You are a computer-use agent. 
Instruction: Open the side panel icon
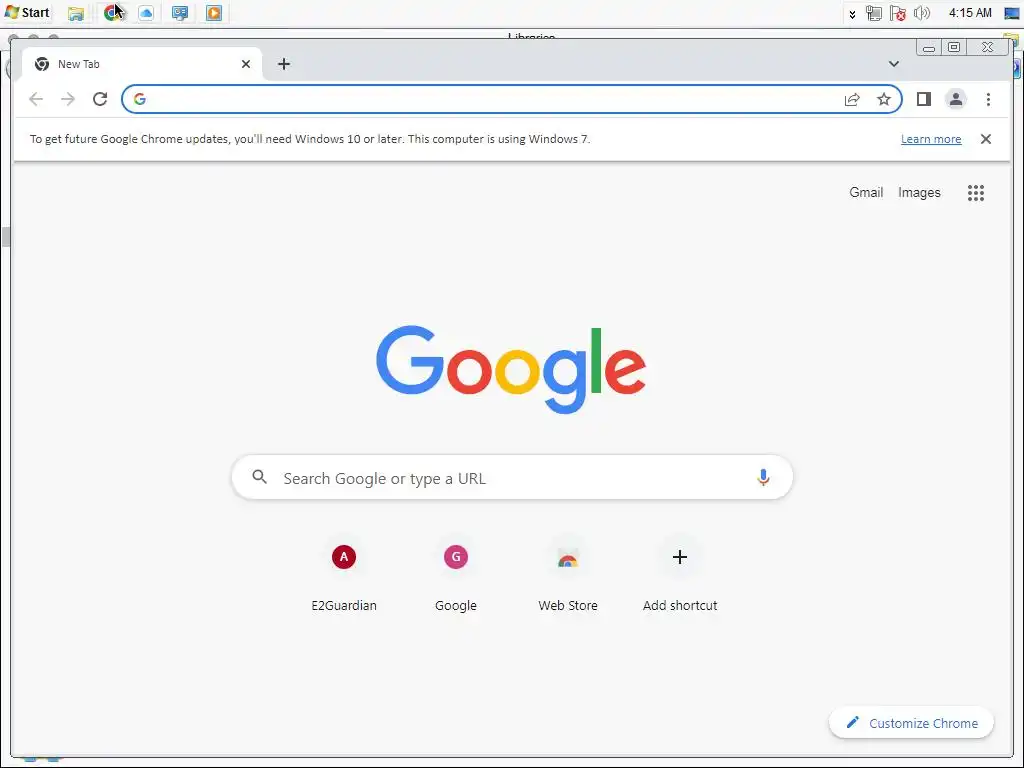click(923, 99)
